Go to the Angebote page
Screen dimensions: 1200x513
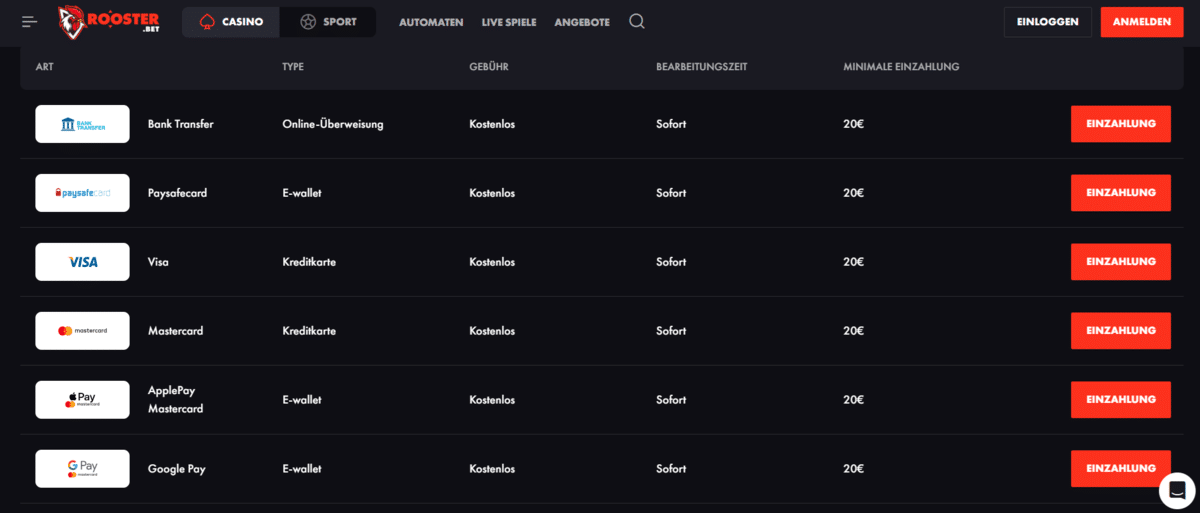[x=582, y=22]
